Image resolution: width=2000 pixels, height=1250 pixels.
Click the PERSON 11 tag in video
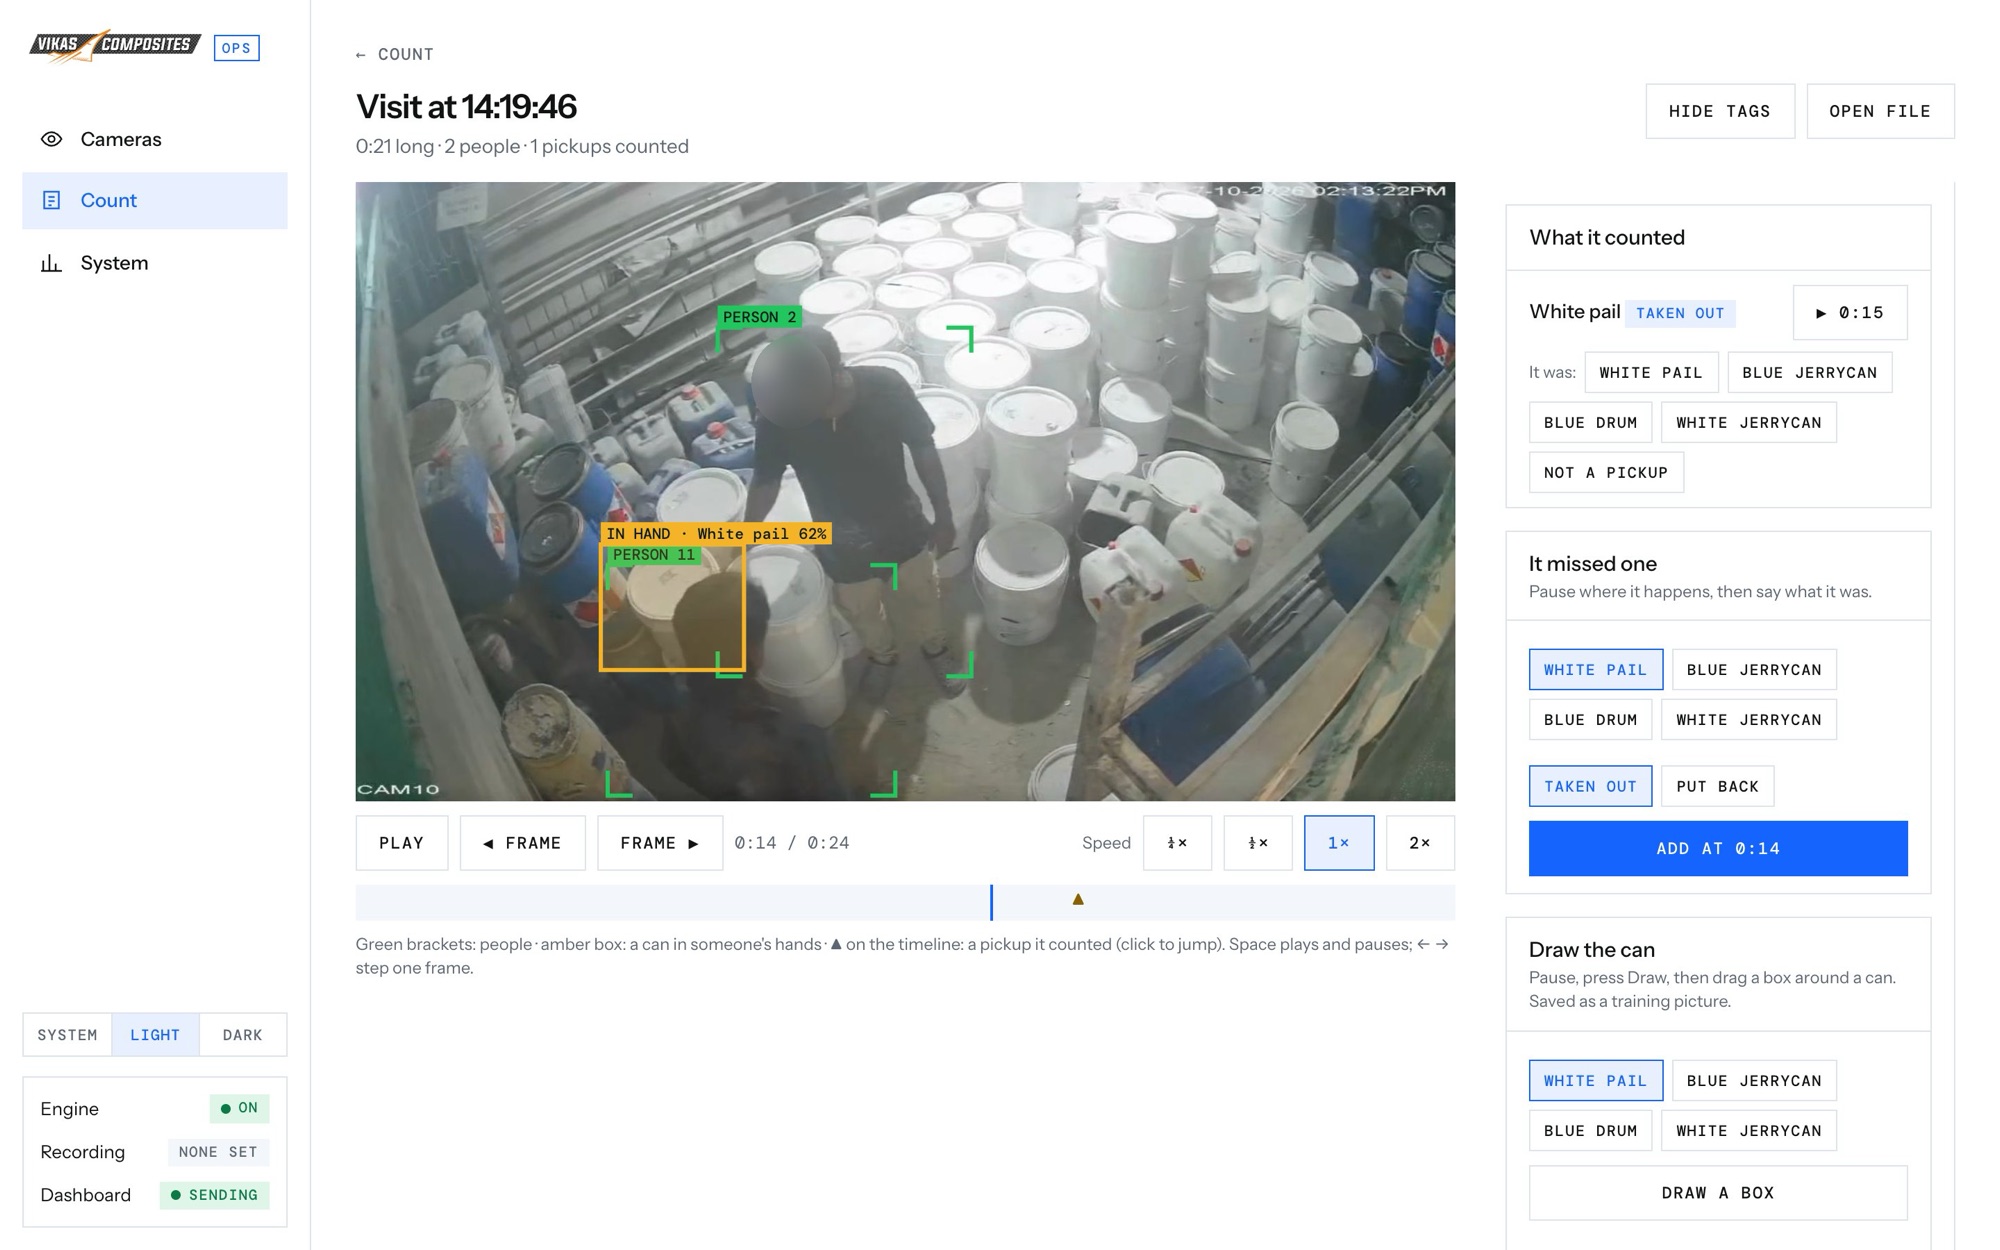click(653, 555)
